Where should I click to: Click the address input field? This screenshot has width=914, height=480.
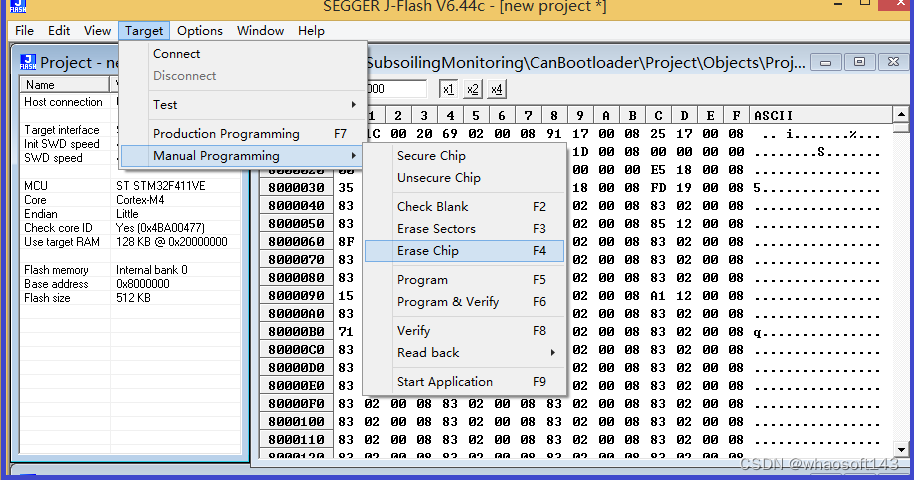tap(396, 89)
